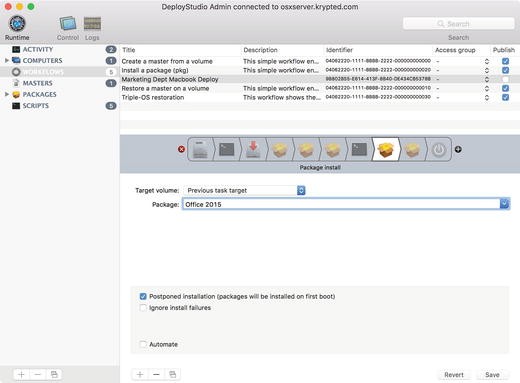Click the Publish column header
The height and width of the screenshot is (383, 520).
(x=505, y=50)
